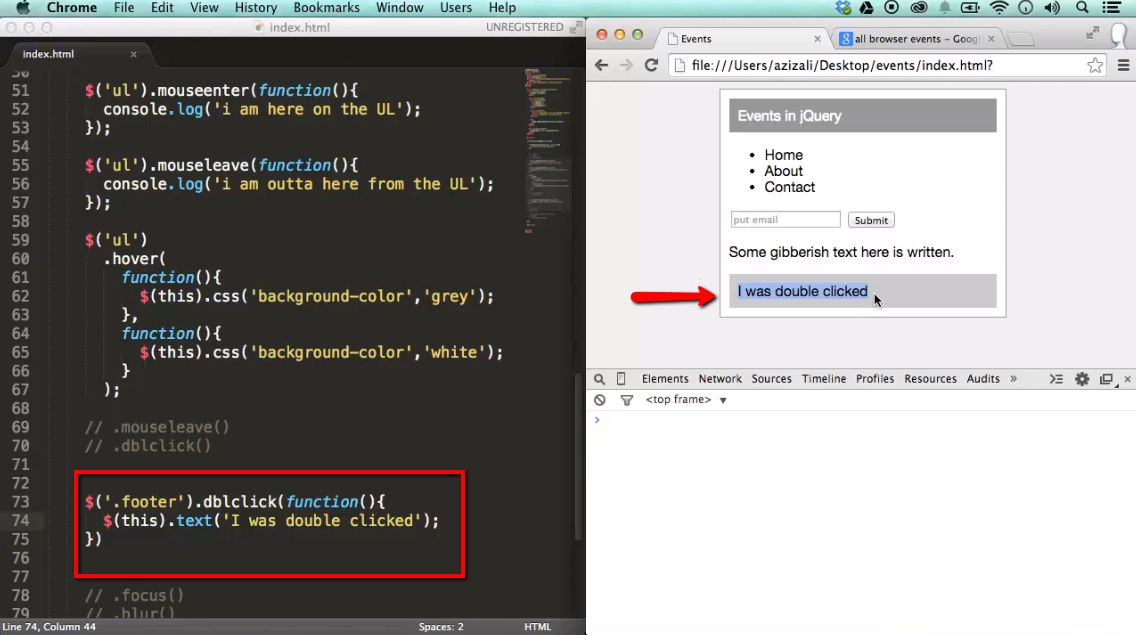This screenshot has height=635, width=1136.
Task: Open the Chrome menu hamburger icon
Action: tap(1124, 64)
